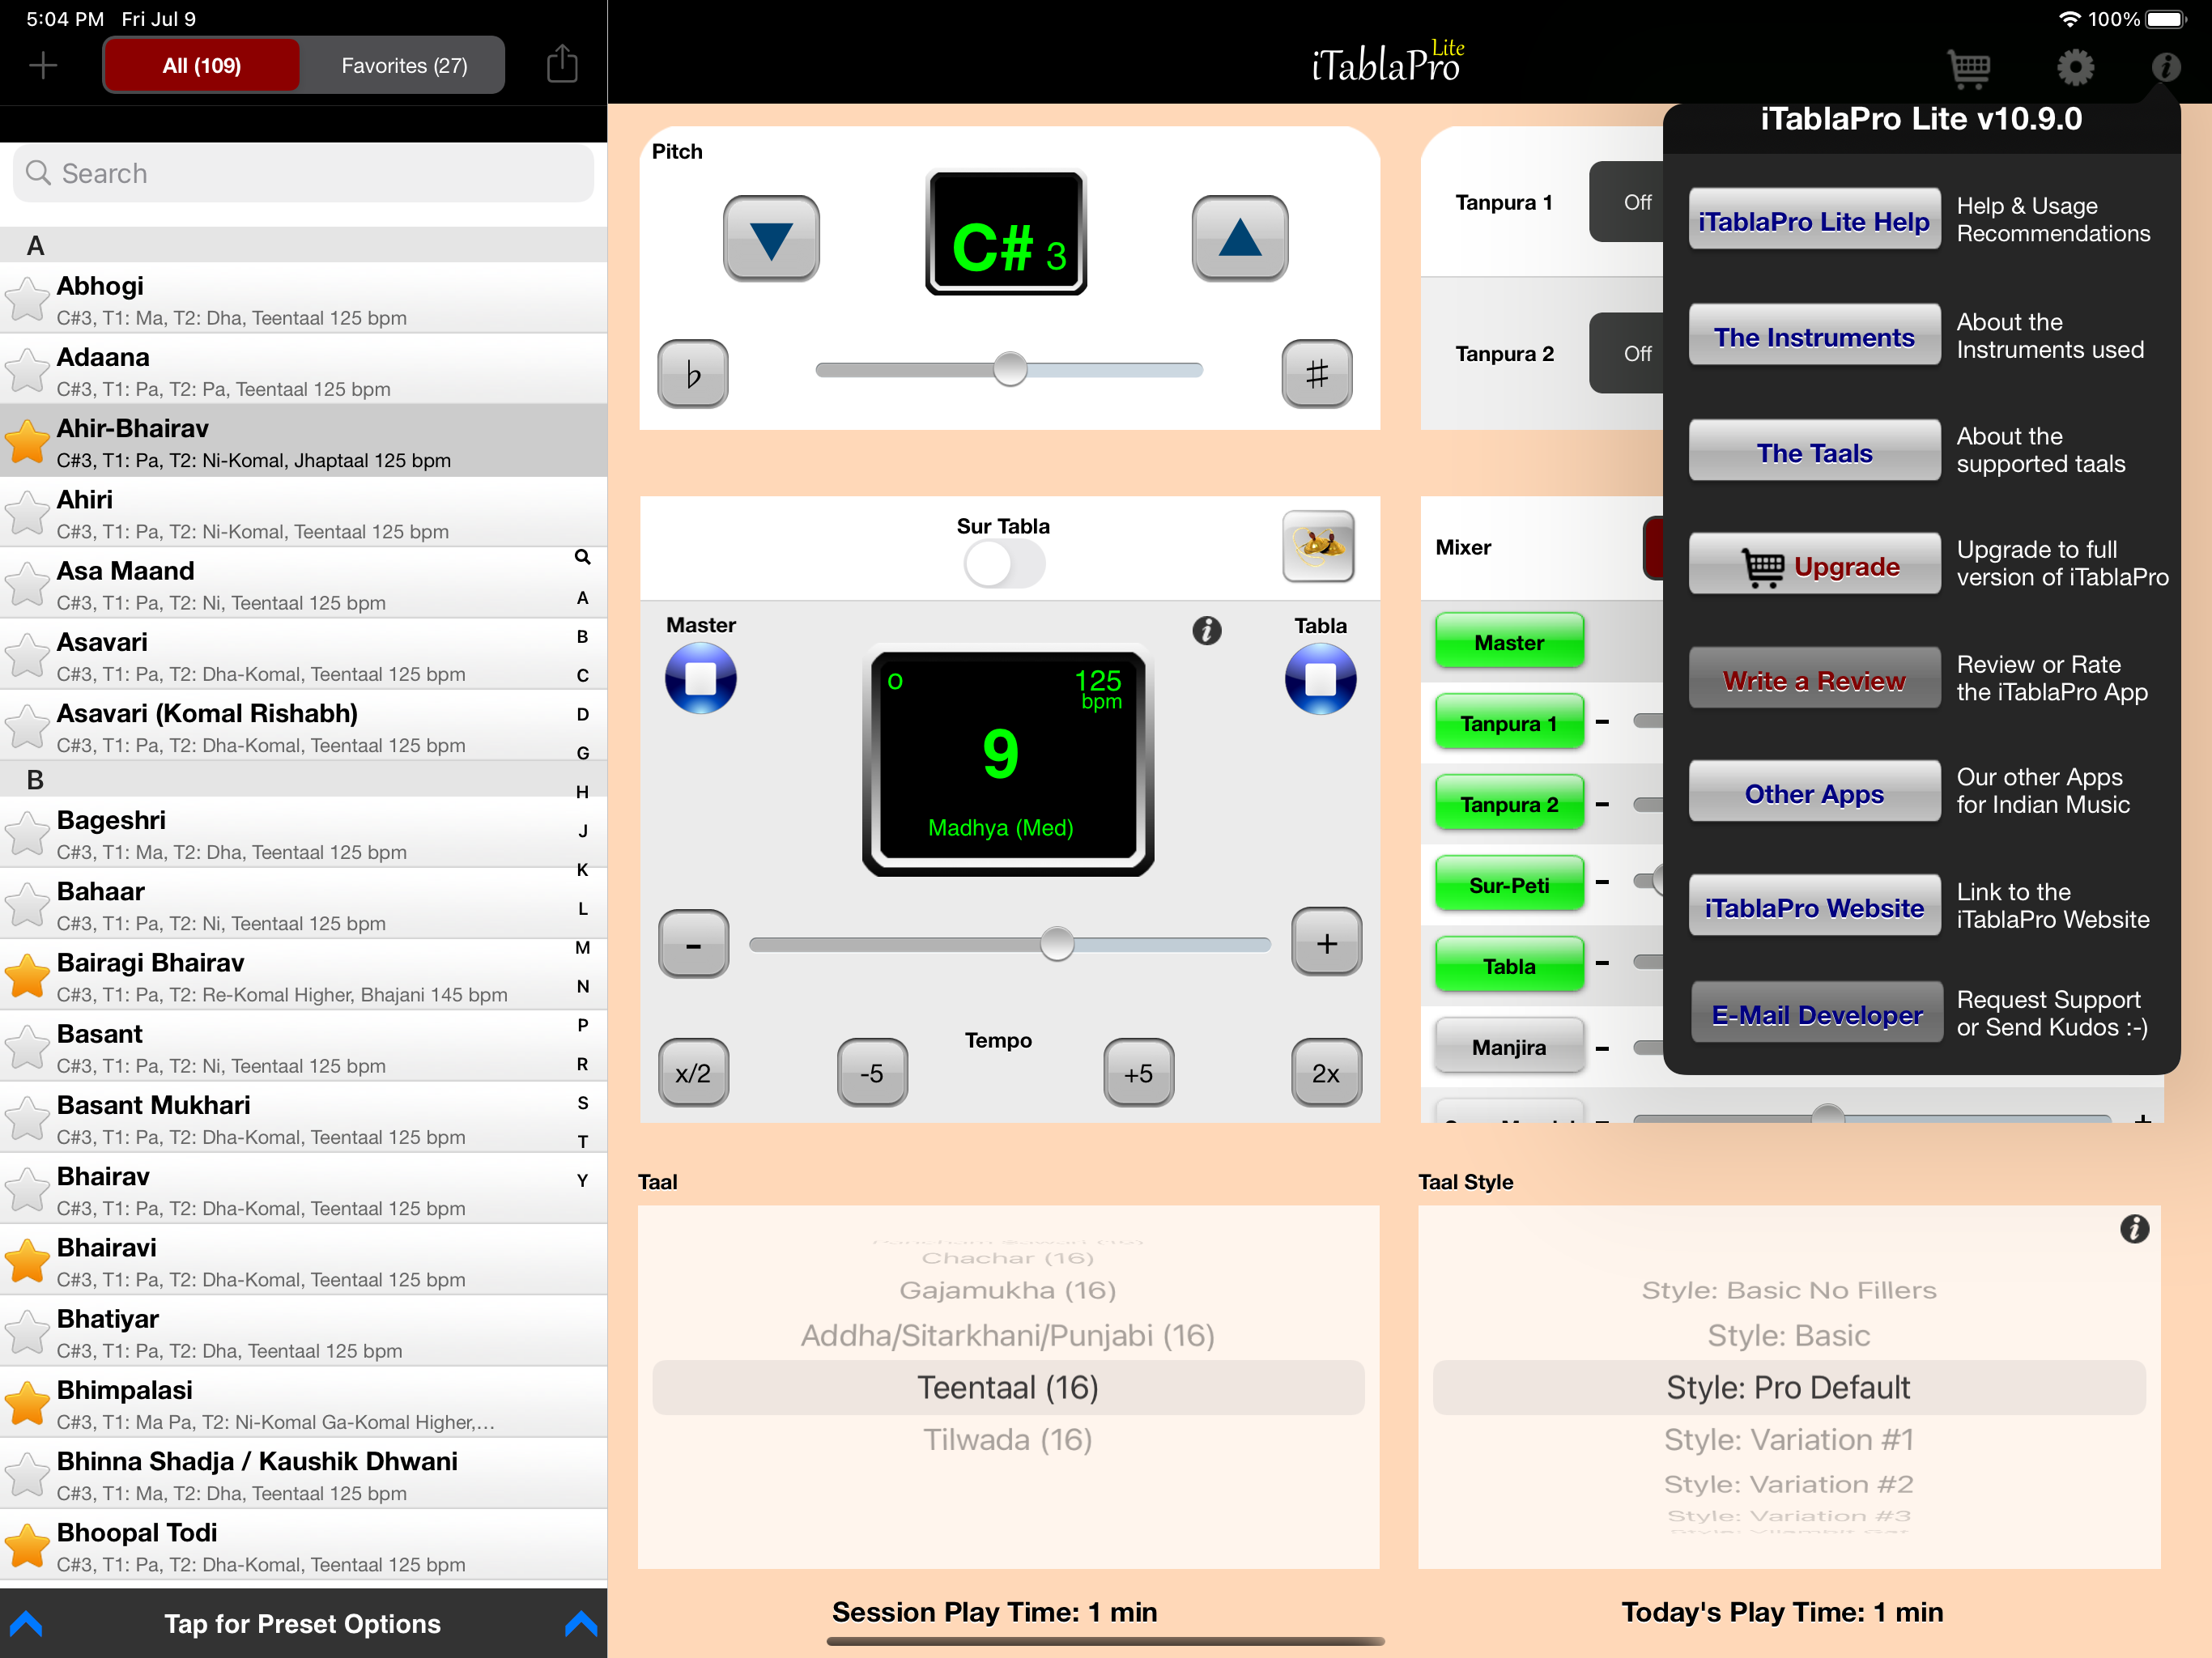Tap the info icon beside tempo display
The width and height of the screenshot is (2212, 1658).
(x=1207, y=631)
